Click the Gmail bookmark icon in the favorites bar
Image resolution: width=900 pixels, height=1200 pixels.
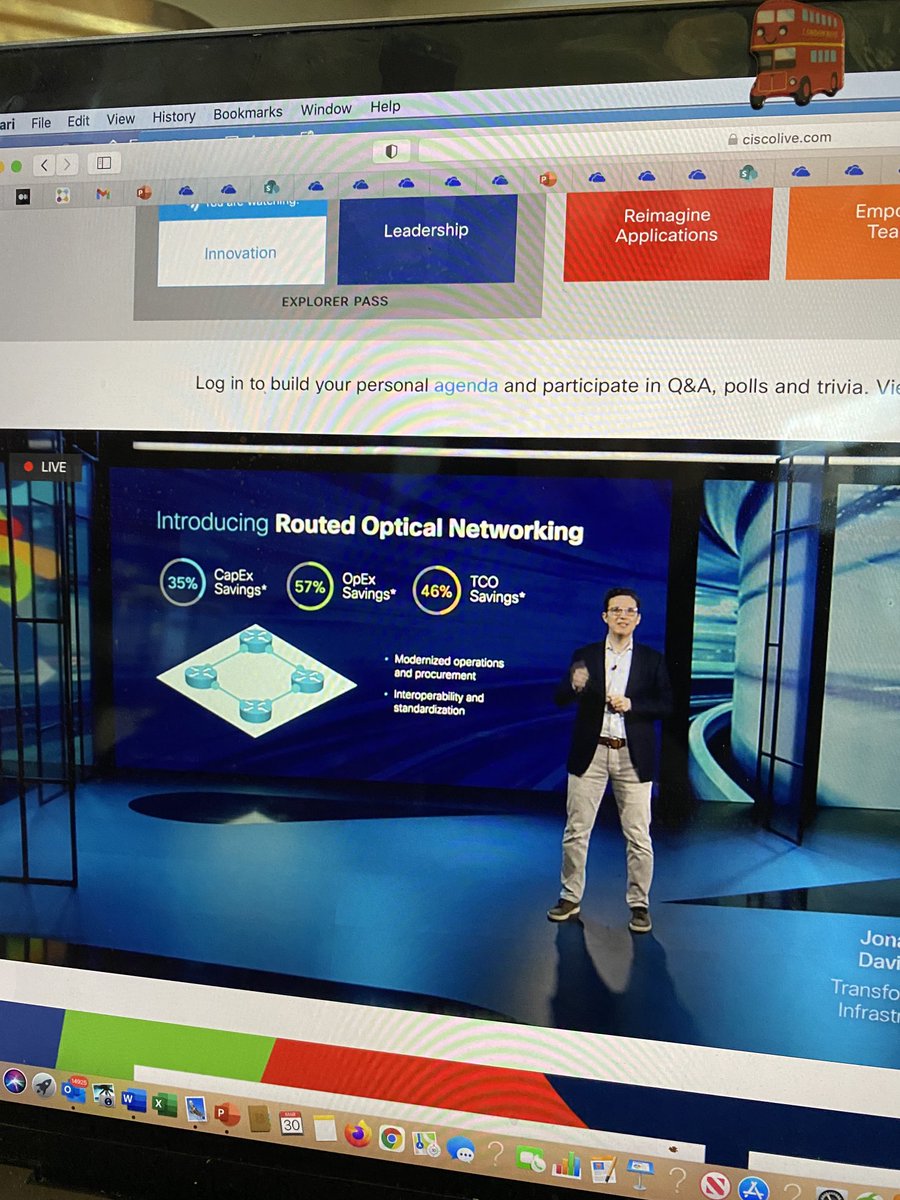(x=102, y=190)
